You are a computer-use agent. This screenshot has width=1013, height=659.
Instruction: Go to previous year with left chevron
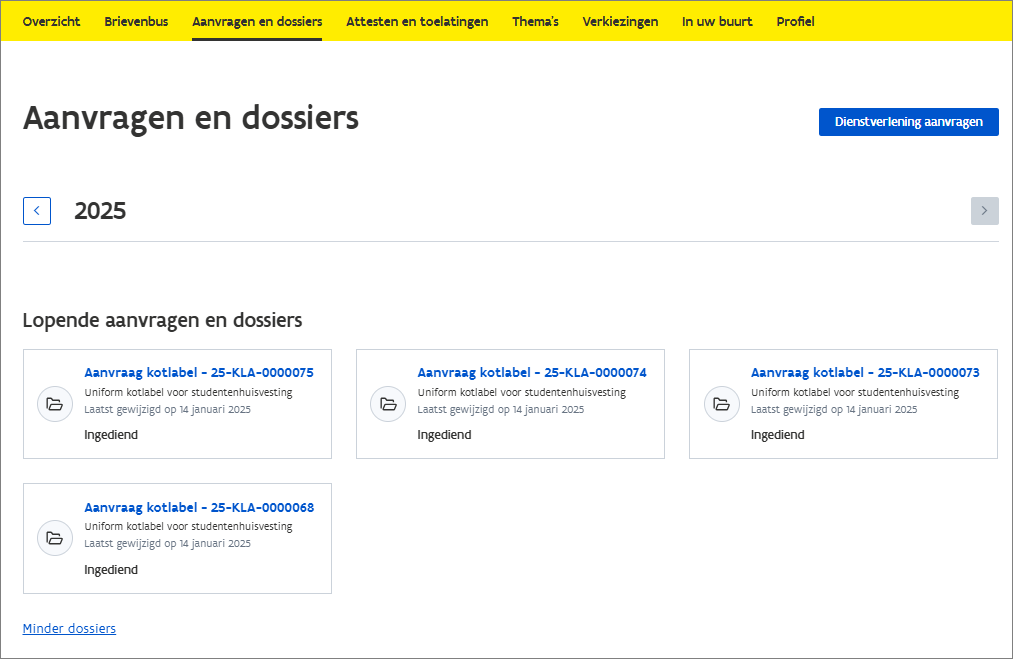(x=37, y=211)
